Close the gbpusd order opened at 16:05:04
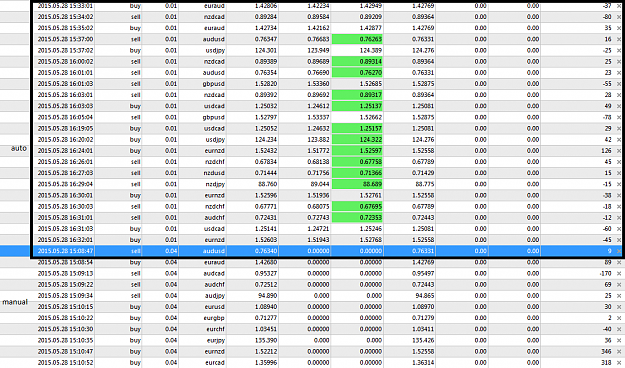Screen dimensions: 625x368 [619, 117]
